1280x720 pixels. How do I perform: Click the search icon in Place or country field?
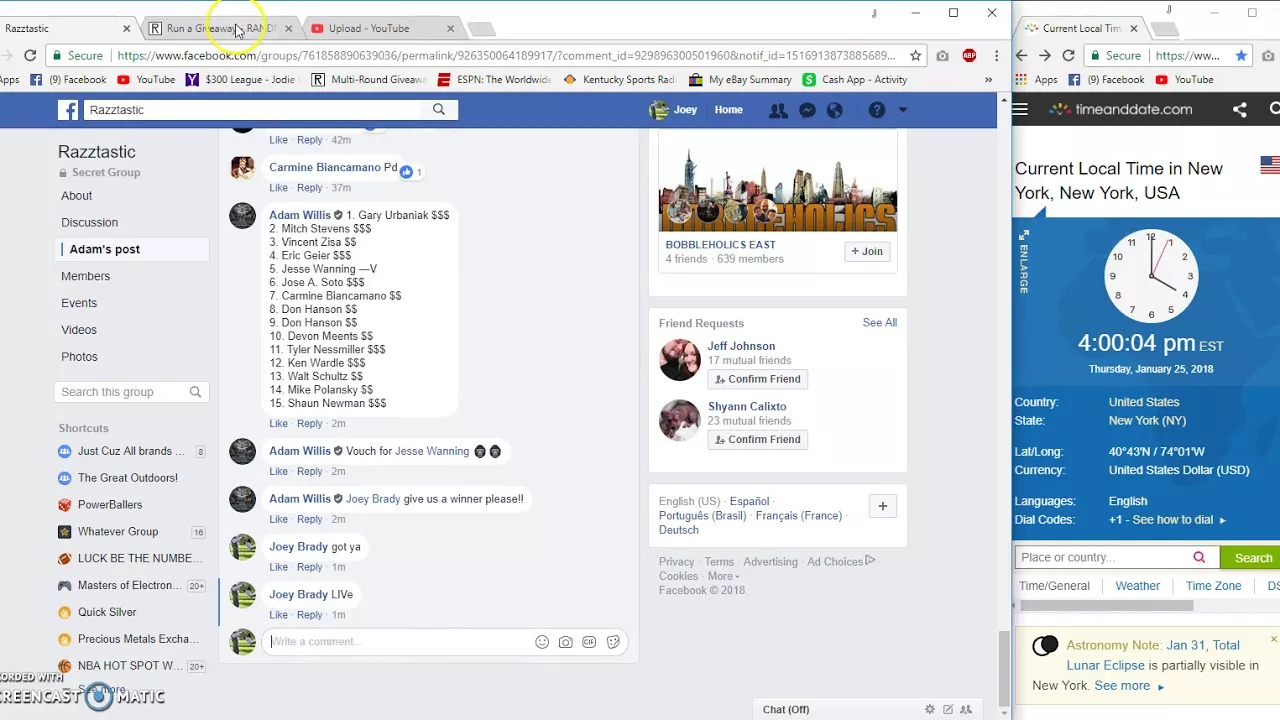[1199, 557]
